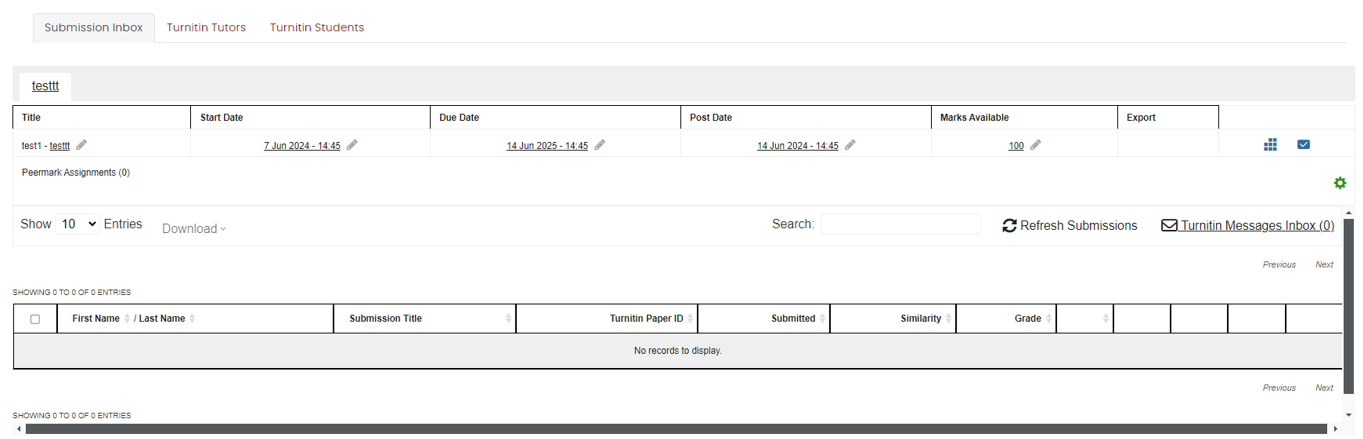This screenshot has width=1363, height=439.
Task: Click Refresh Submissions
Action: (x=1069, y=226)
